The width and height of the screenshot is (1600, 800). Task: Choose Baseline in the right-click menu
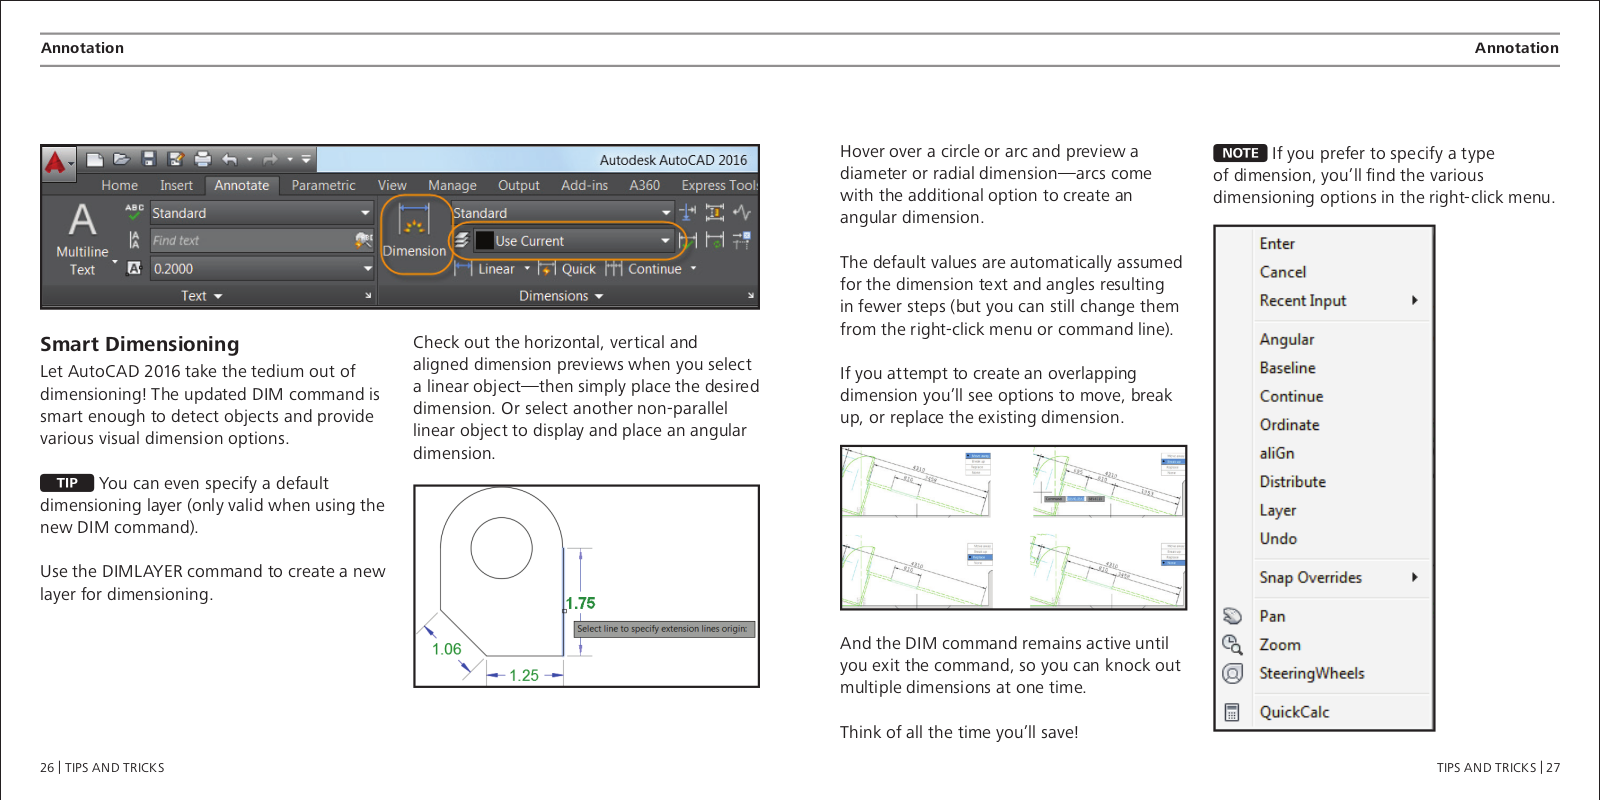[1288, 368]
